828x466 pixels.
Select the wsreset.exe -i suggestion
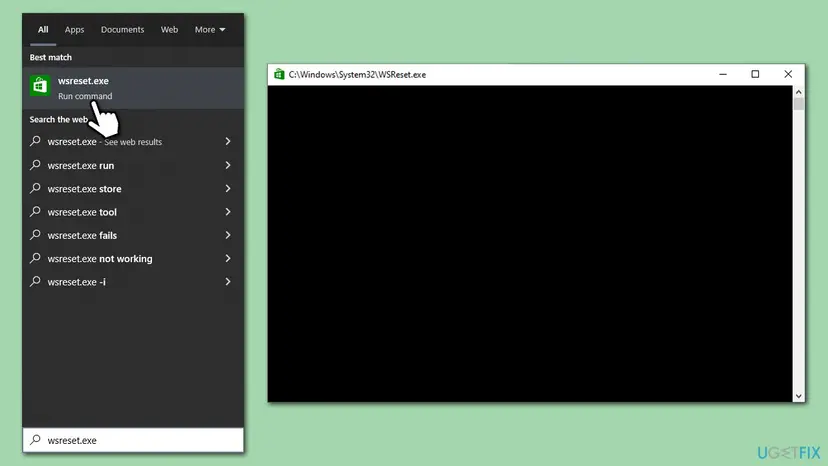(133, 282)
